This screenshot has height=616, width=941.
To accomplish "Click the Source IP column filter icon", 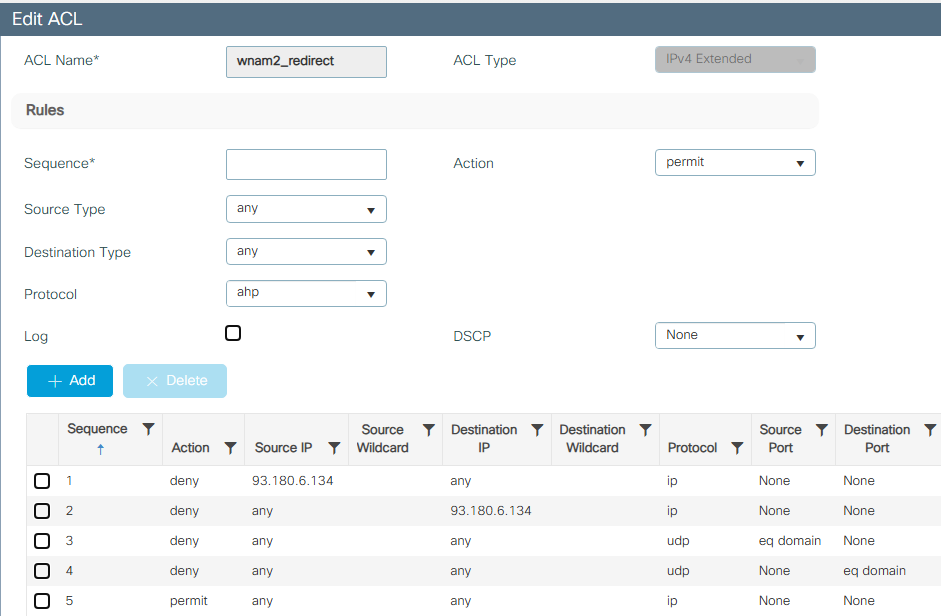I will (x=334, y=448).
